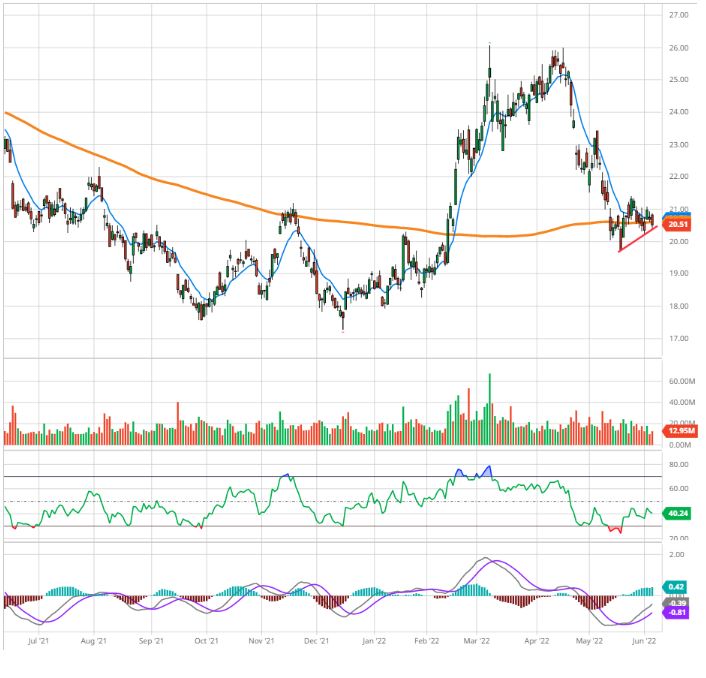Click the Jul '21 date label

(x=38, y=641)
